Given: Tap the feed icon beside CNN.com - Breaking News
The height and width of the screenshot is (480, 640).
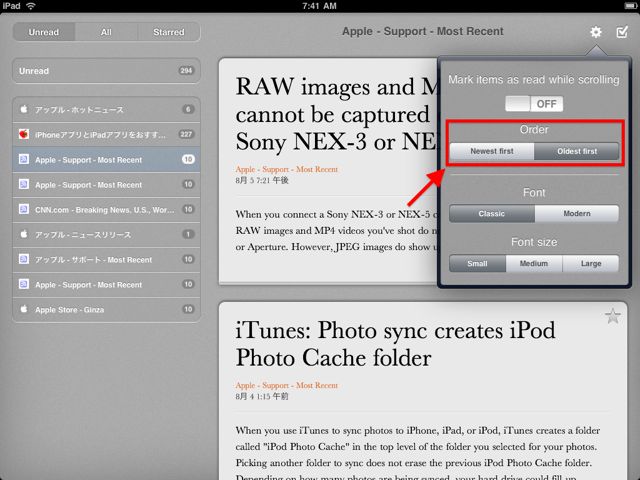Looking at the screenshot, I should (24, 209).
